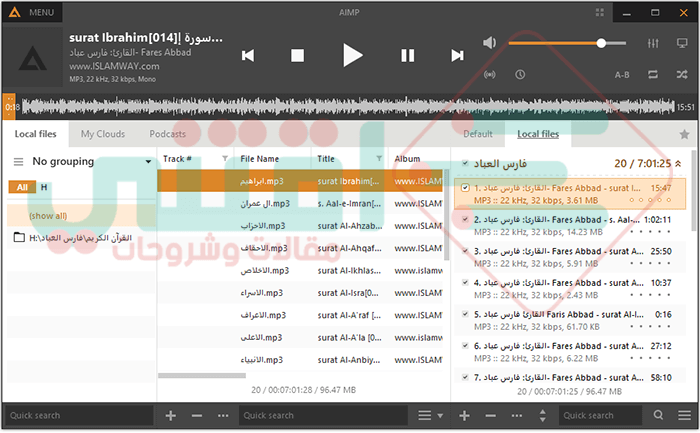This screenshot has height=433, width=700.
Task: Start playback with the large play button
Action: click(353, 55)
